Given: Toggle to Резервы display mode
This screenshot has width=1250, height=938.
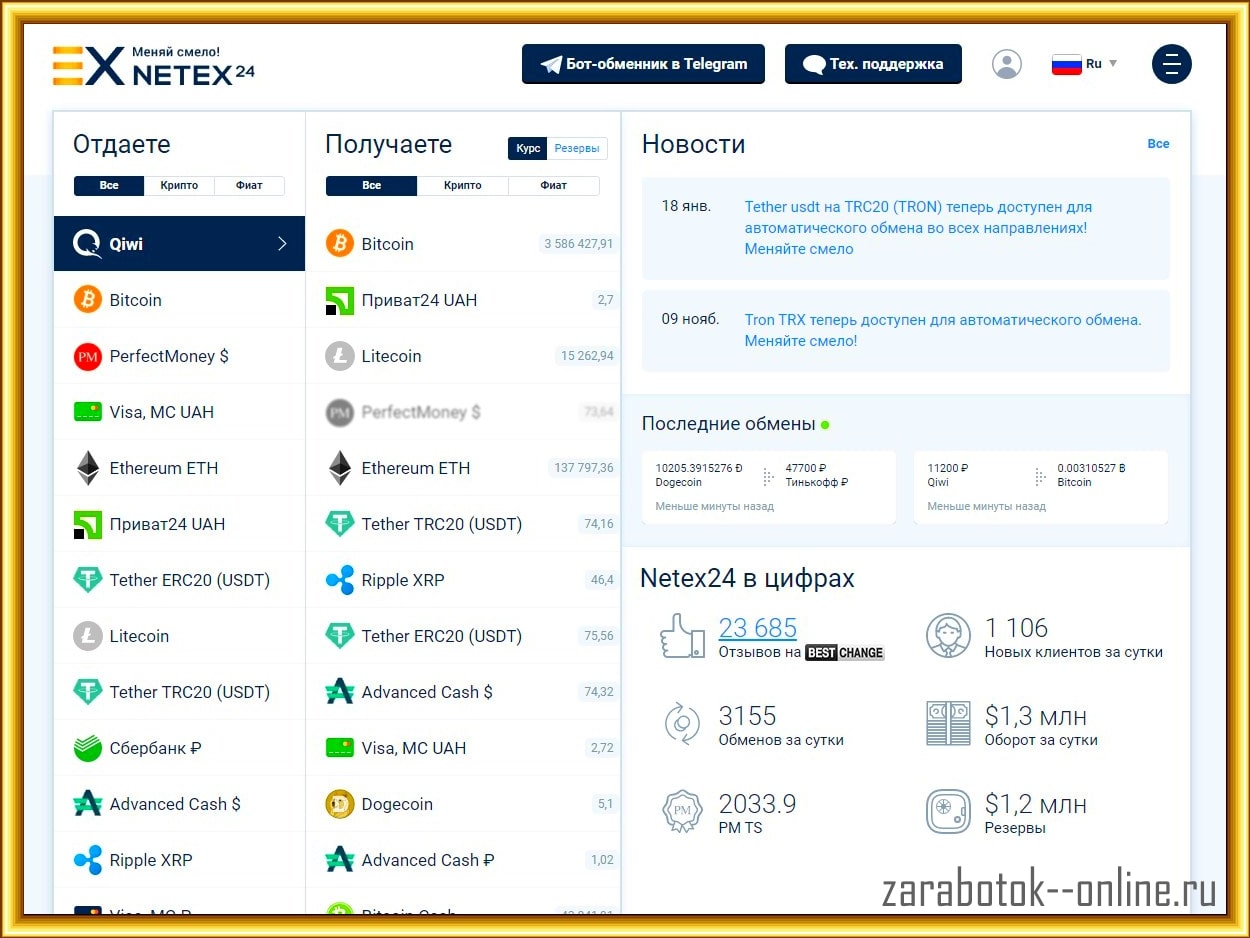Looking at the screenshot, I should tap(577, 149).
